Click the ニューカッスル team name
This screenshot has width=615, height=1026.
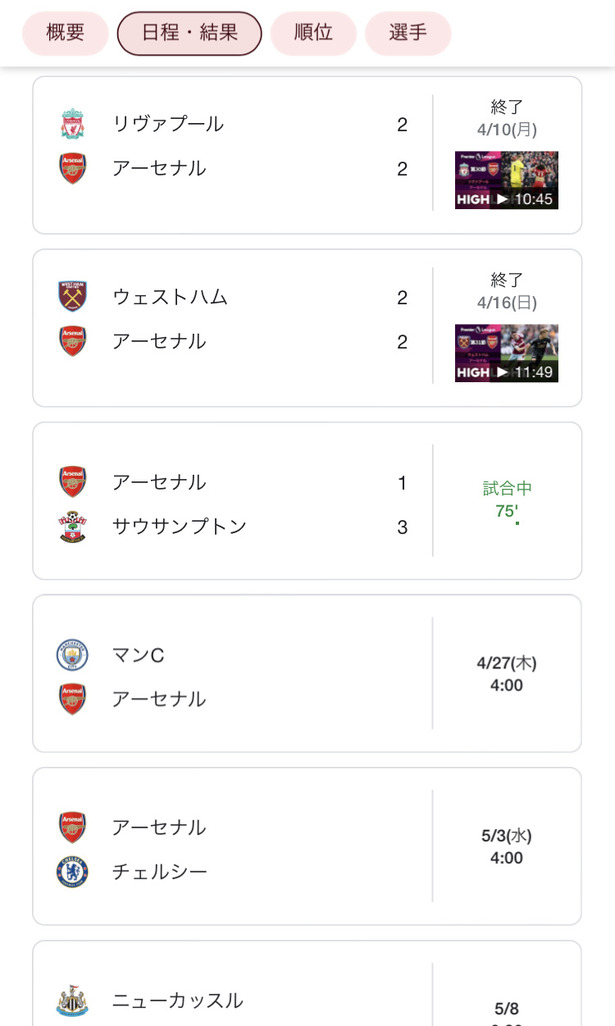click(177, 1001)
